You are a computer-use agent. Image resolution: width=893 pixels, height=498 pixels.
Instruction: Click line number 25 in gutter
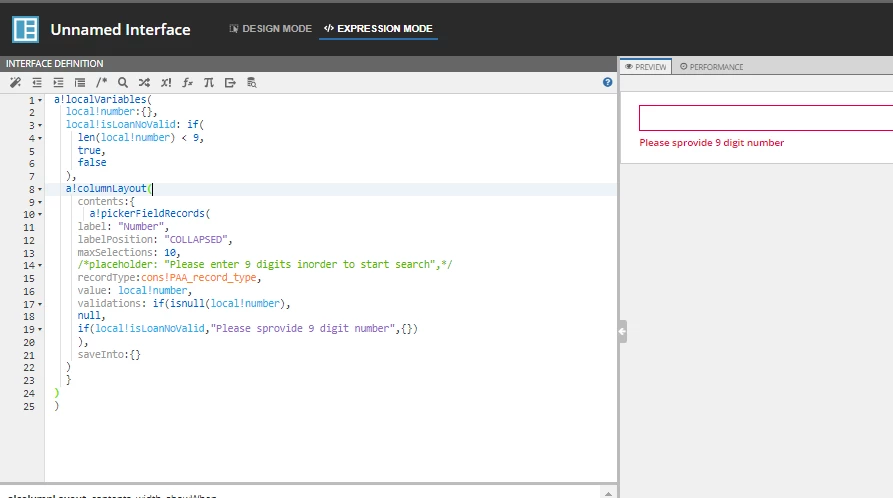29,406
